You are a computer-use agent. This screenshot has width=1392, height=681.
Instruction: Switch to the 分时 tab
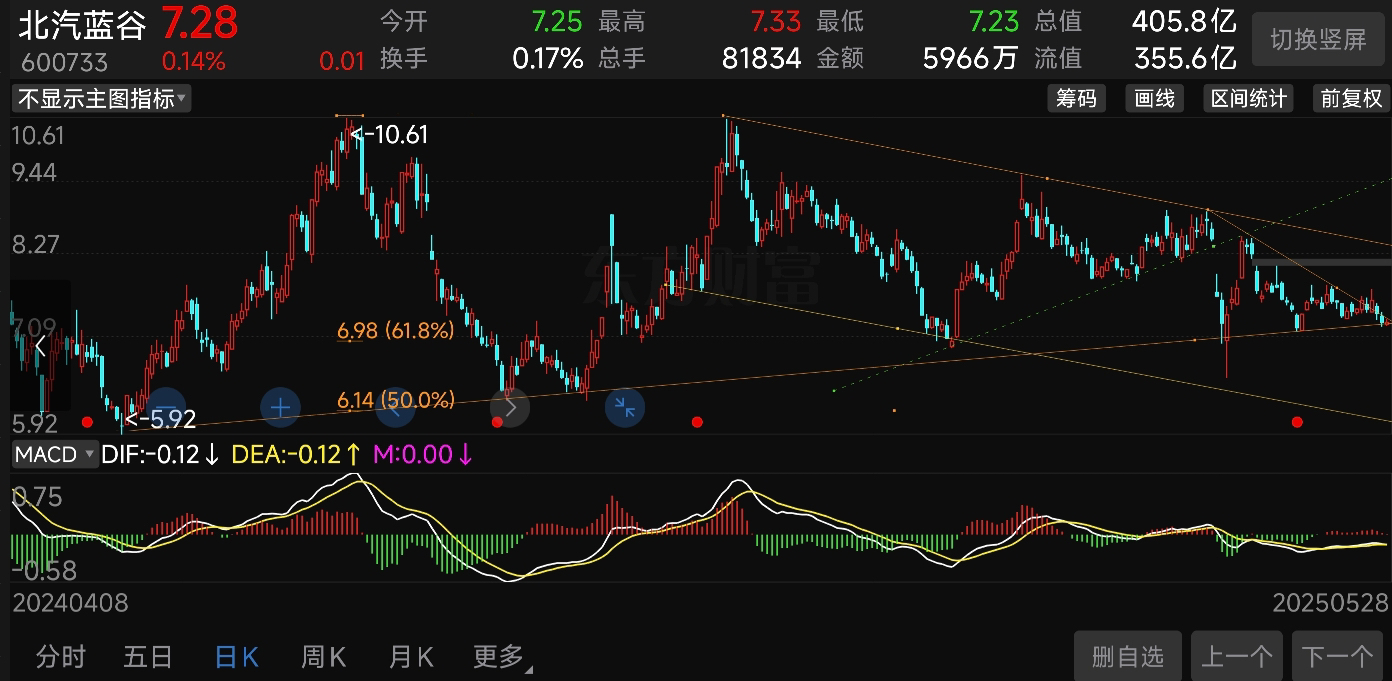tap(61, 657)
